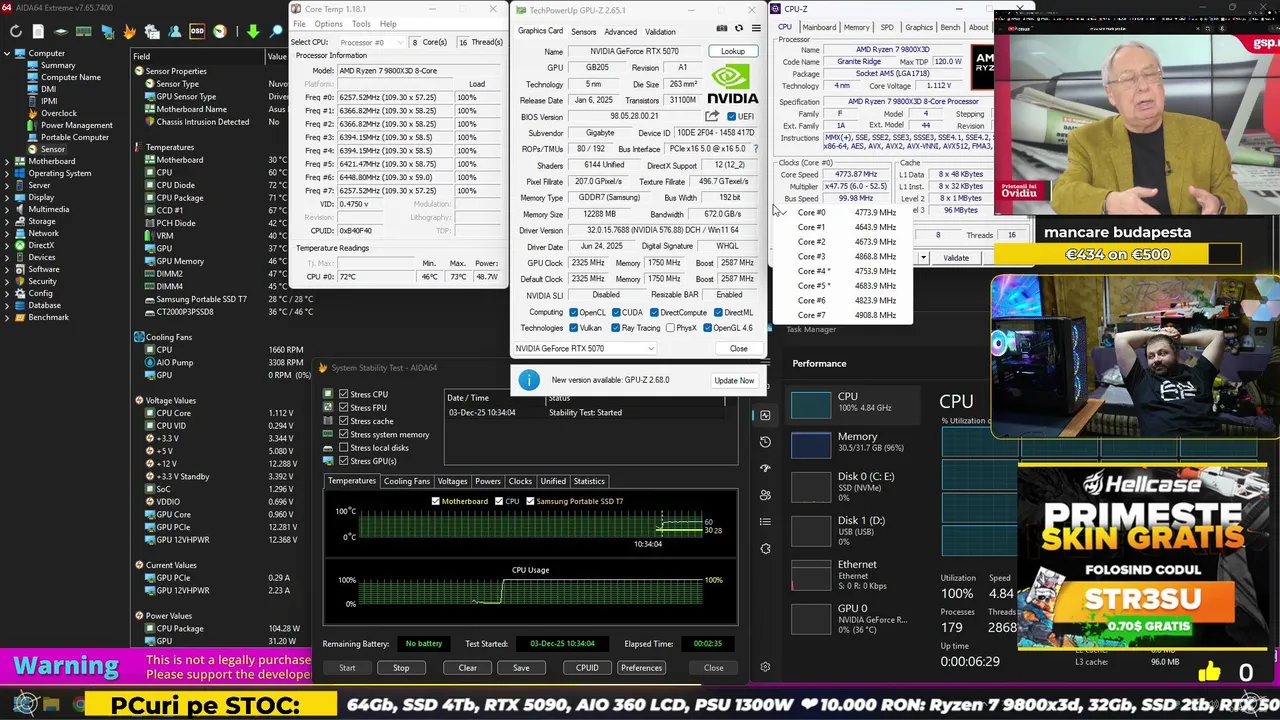Open the GPU-Z graphics card selection dropdown
Screen dimensions: 1280x720
coord(585,348)
